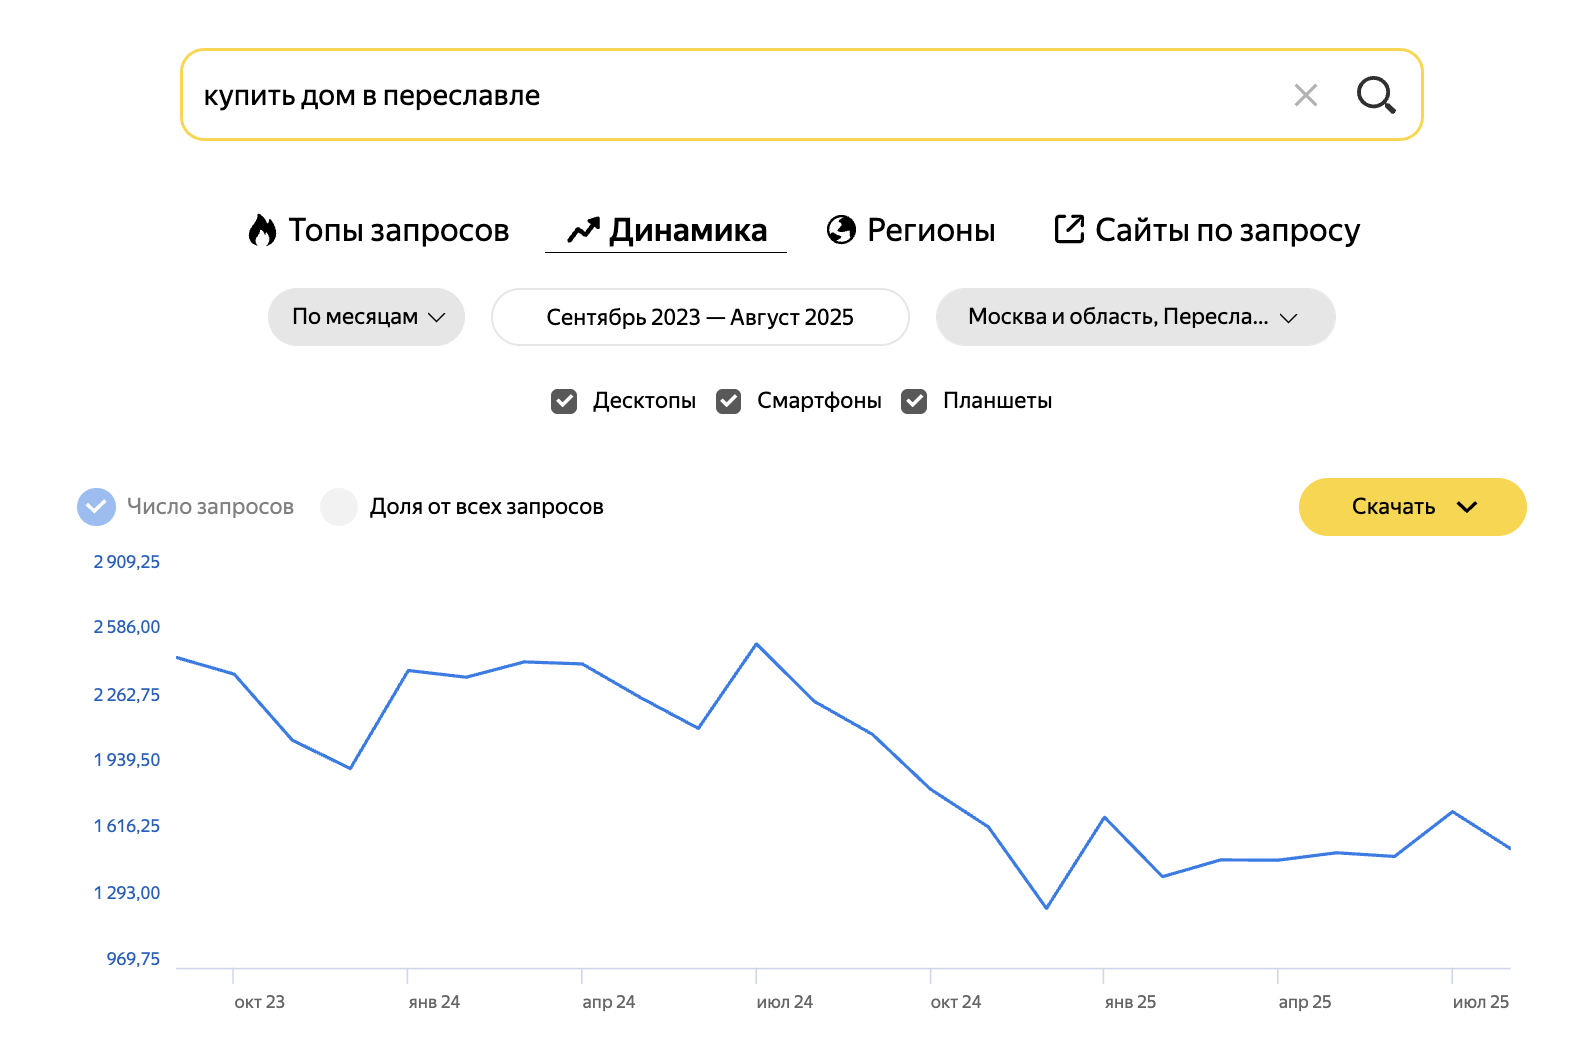Open the Сайты по запросу tab
This screenshot has width=1582, height=1040.
[x=1227, y=230]
